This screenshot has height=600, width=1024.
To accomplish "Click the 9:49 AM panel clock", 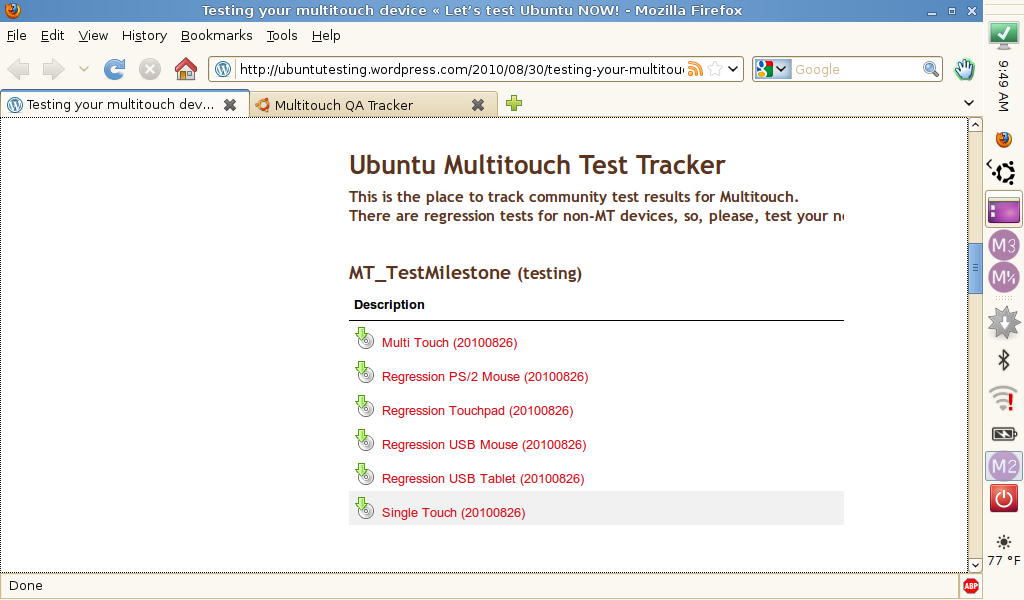I will (x=1004, y=86).
